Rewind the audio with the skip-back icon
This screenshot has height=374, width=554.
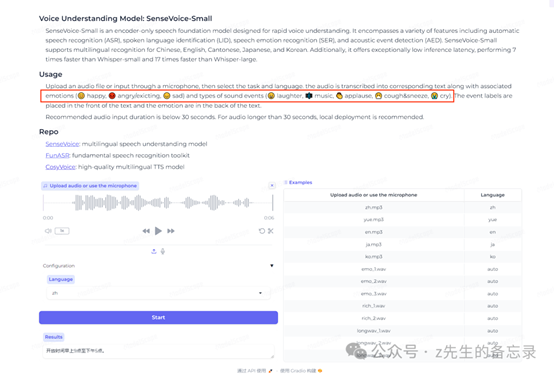146,231
